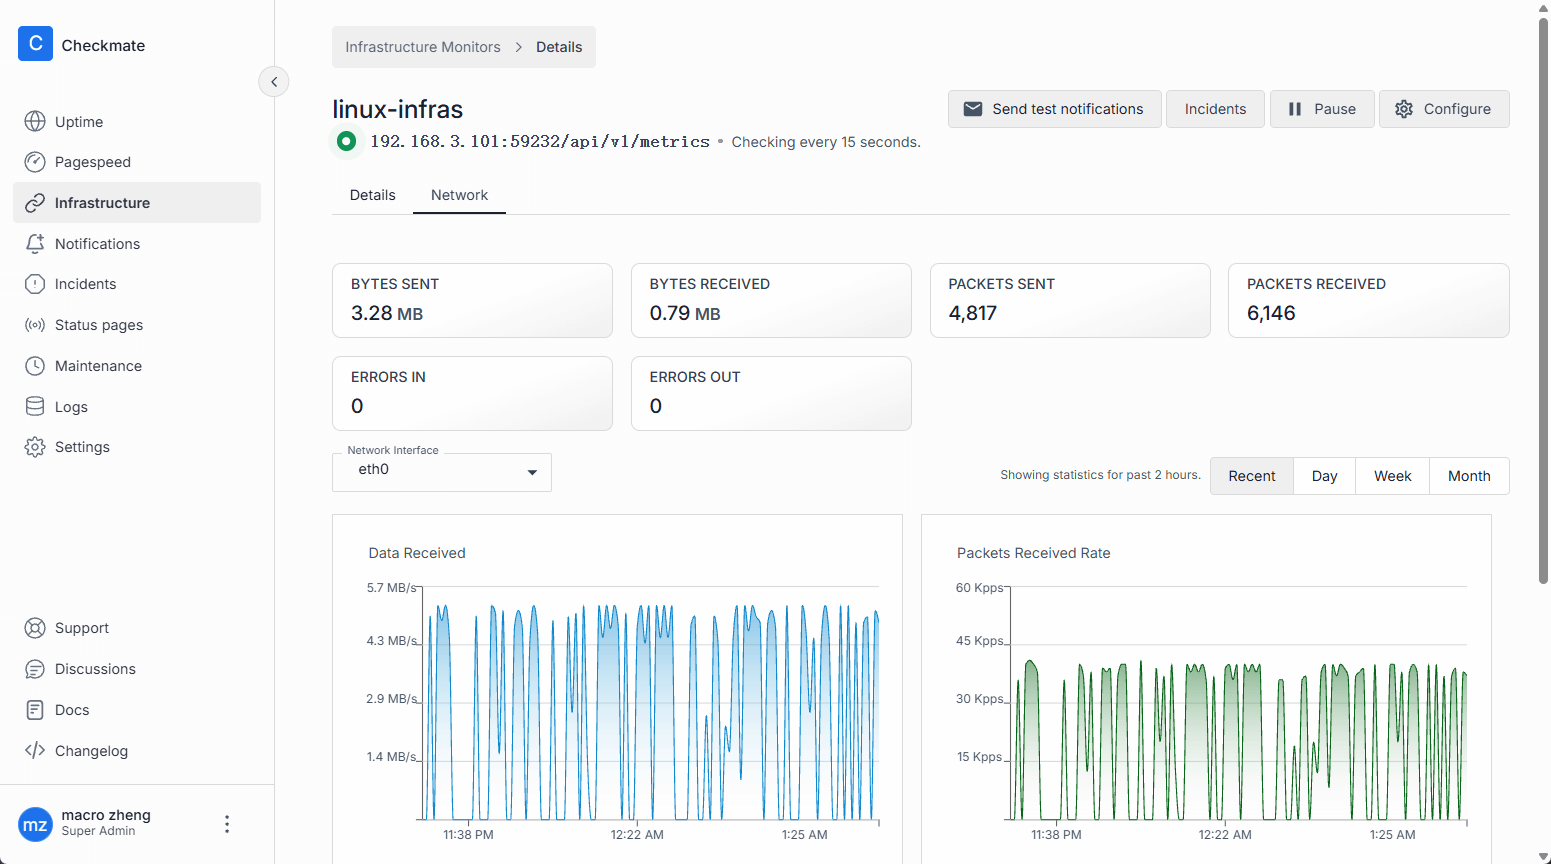Collapse the sidebar with chevron button

[x=274, y=82]
